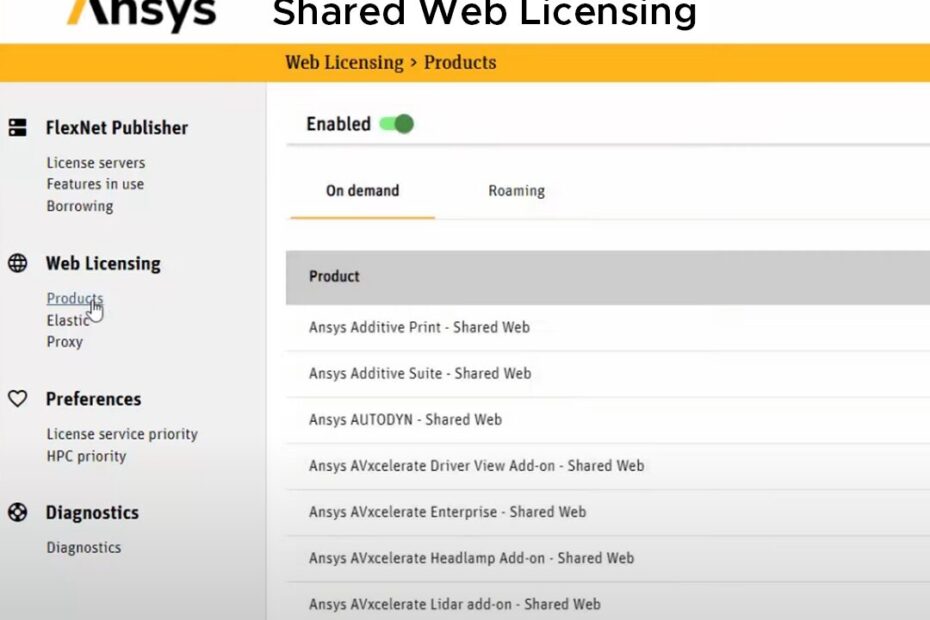
Task: Click the Diagnostics sidebar heading
Action: pos(93,512)
